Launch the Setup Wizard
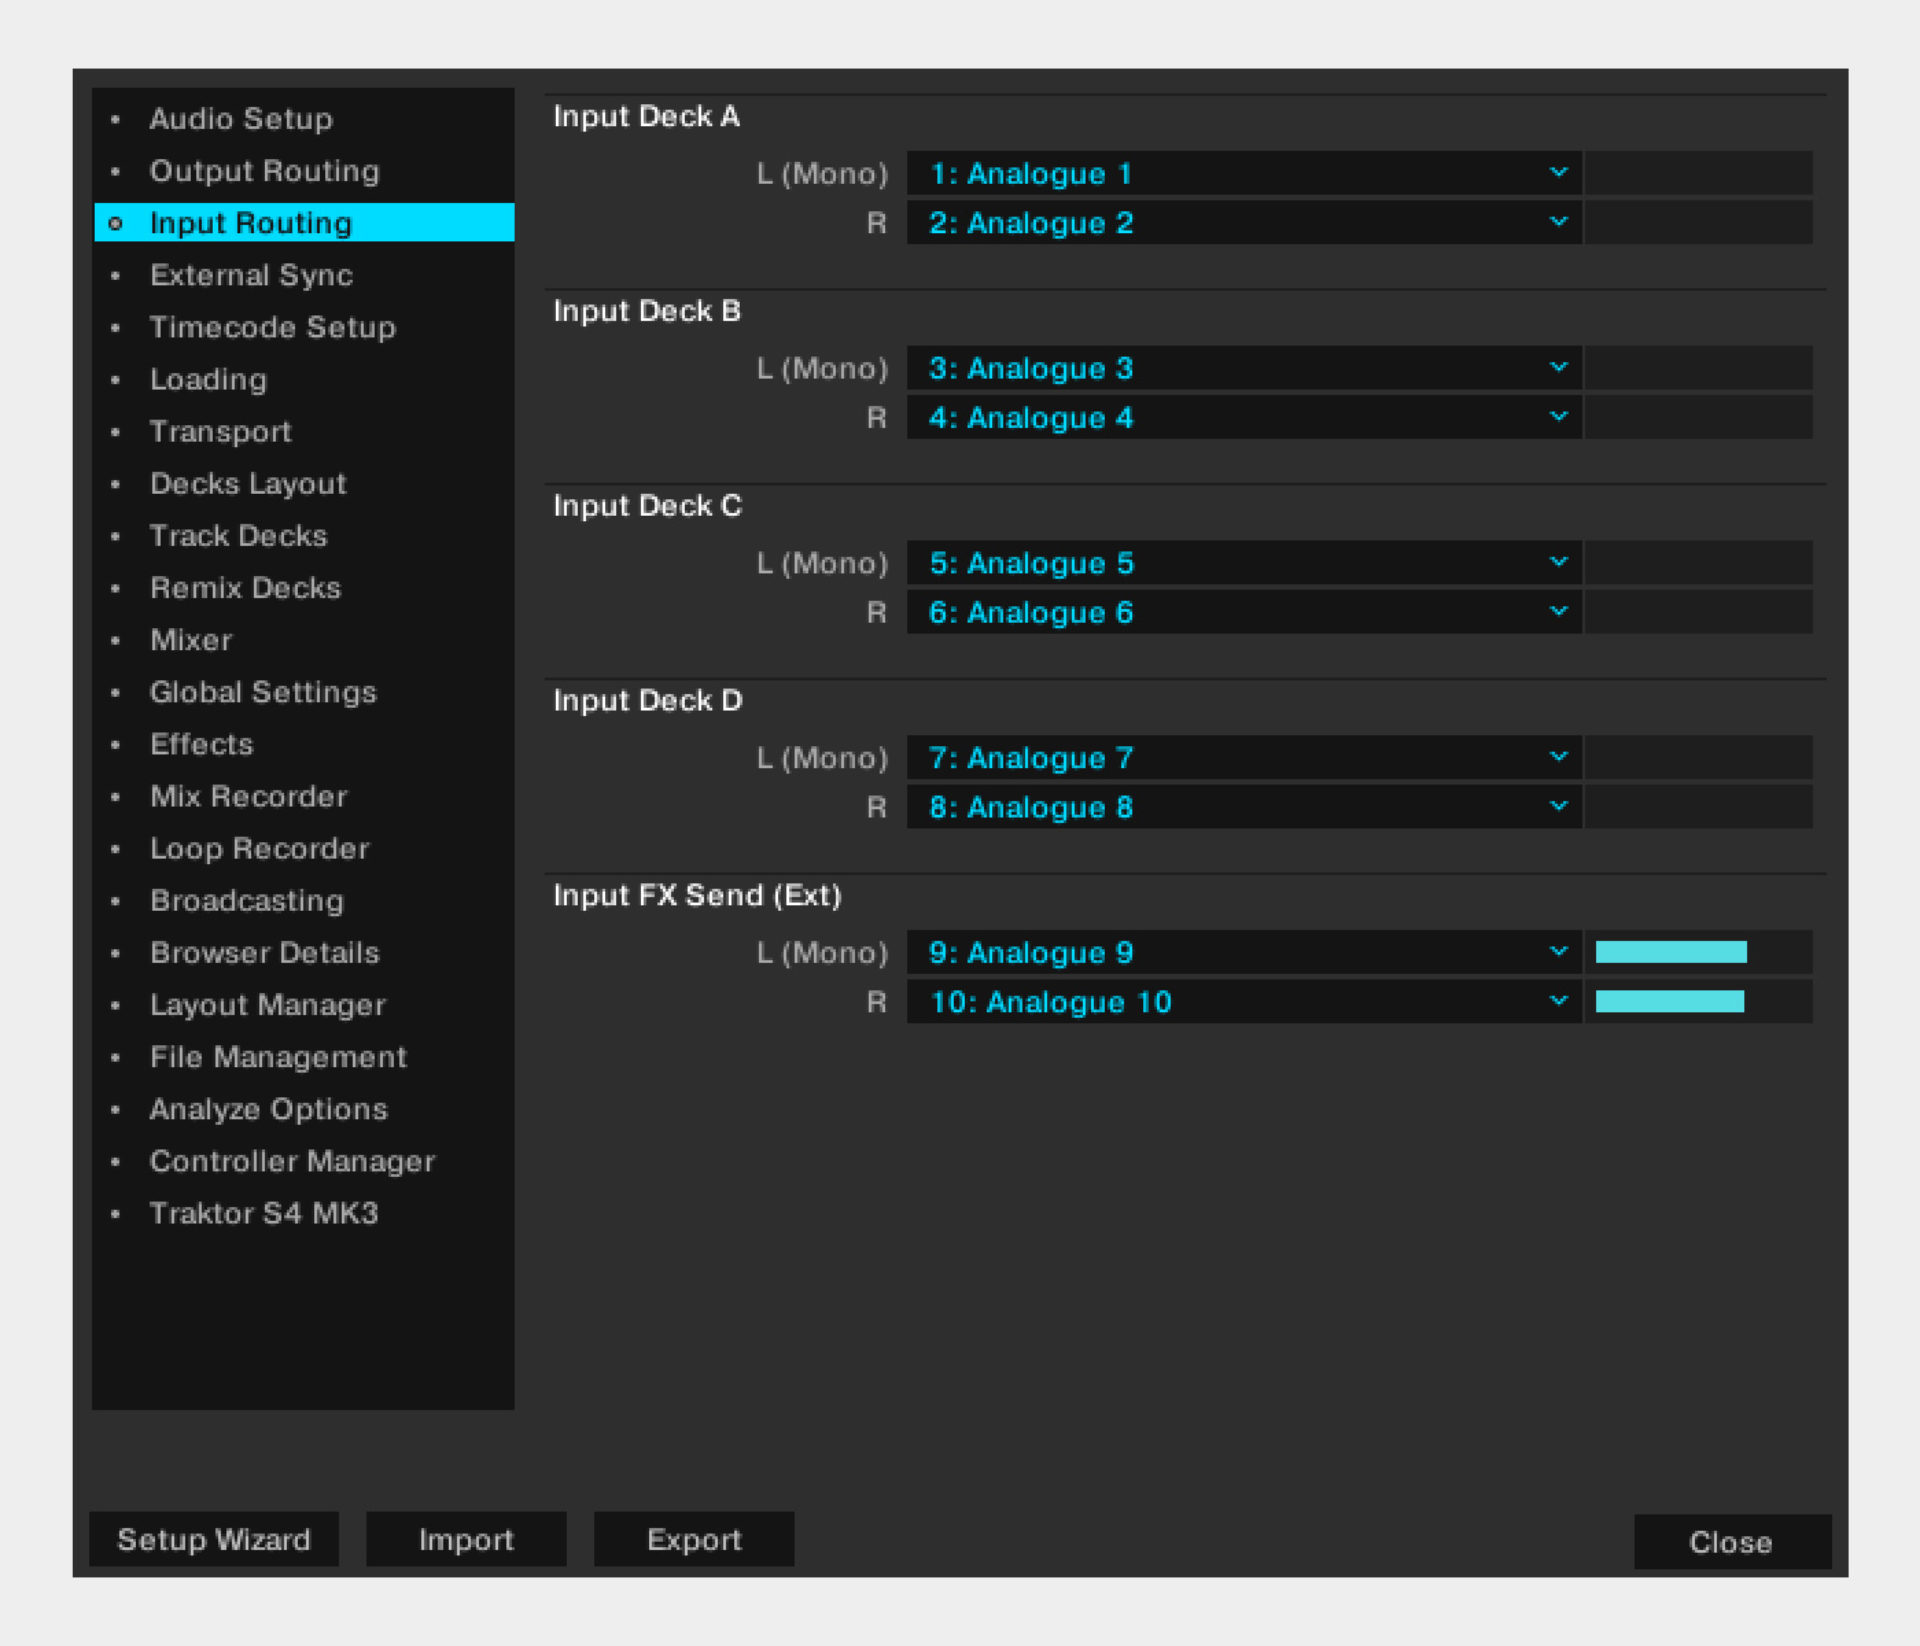 tap(213, 1539)
